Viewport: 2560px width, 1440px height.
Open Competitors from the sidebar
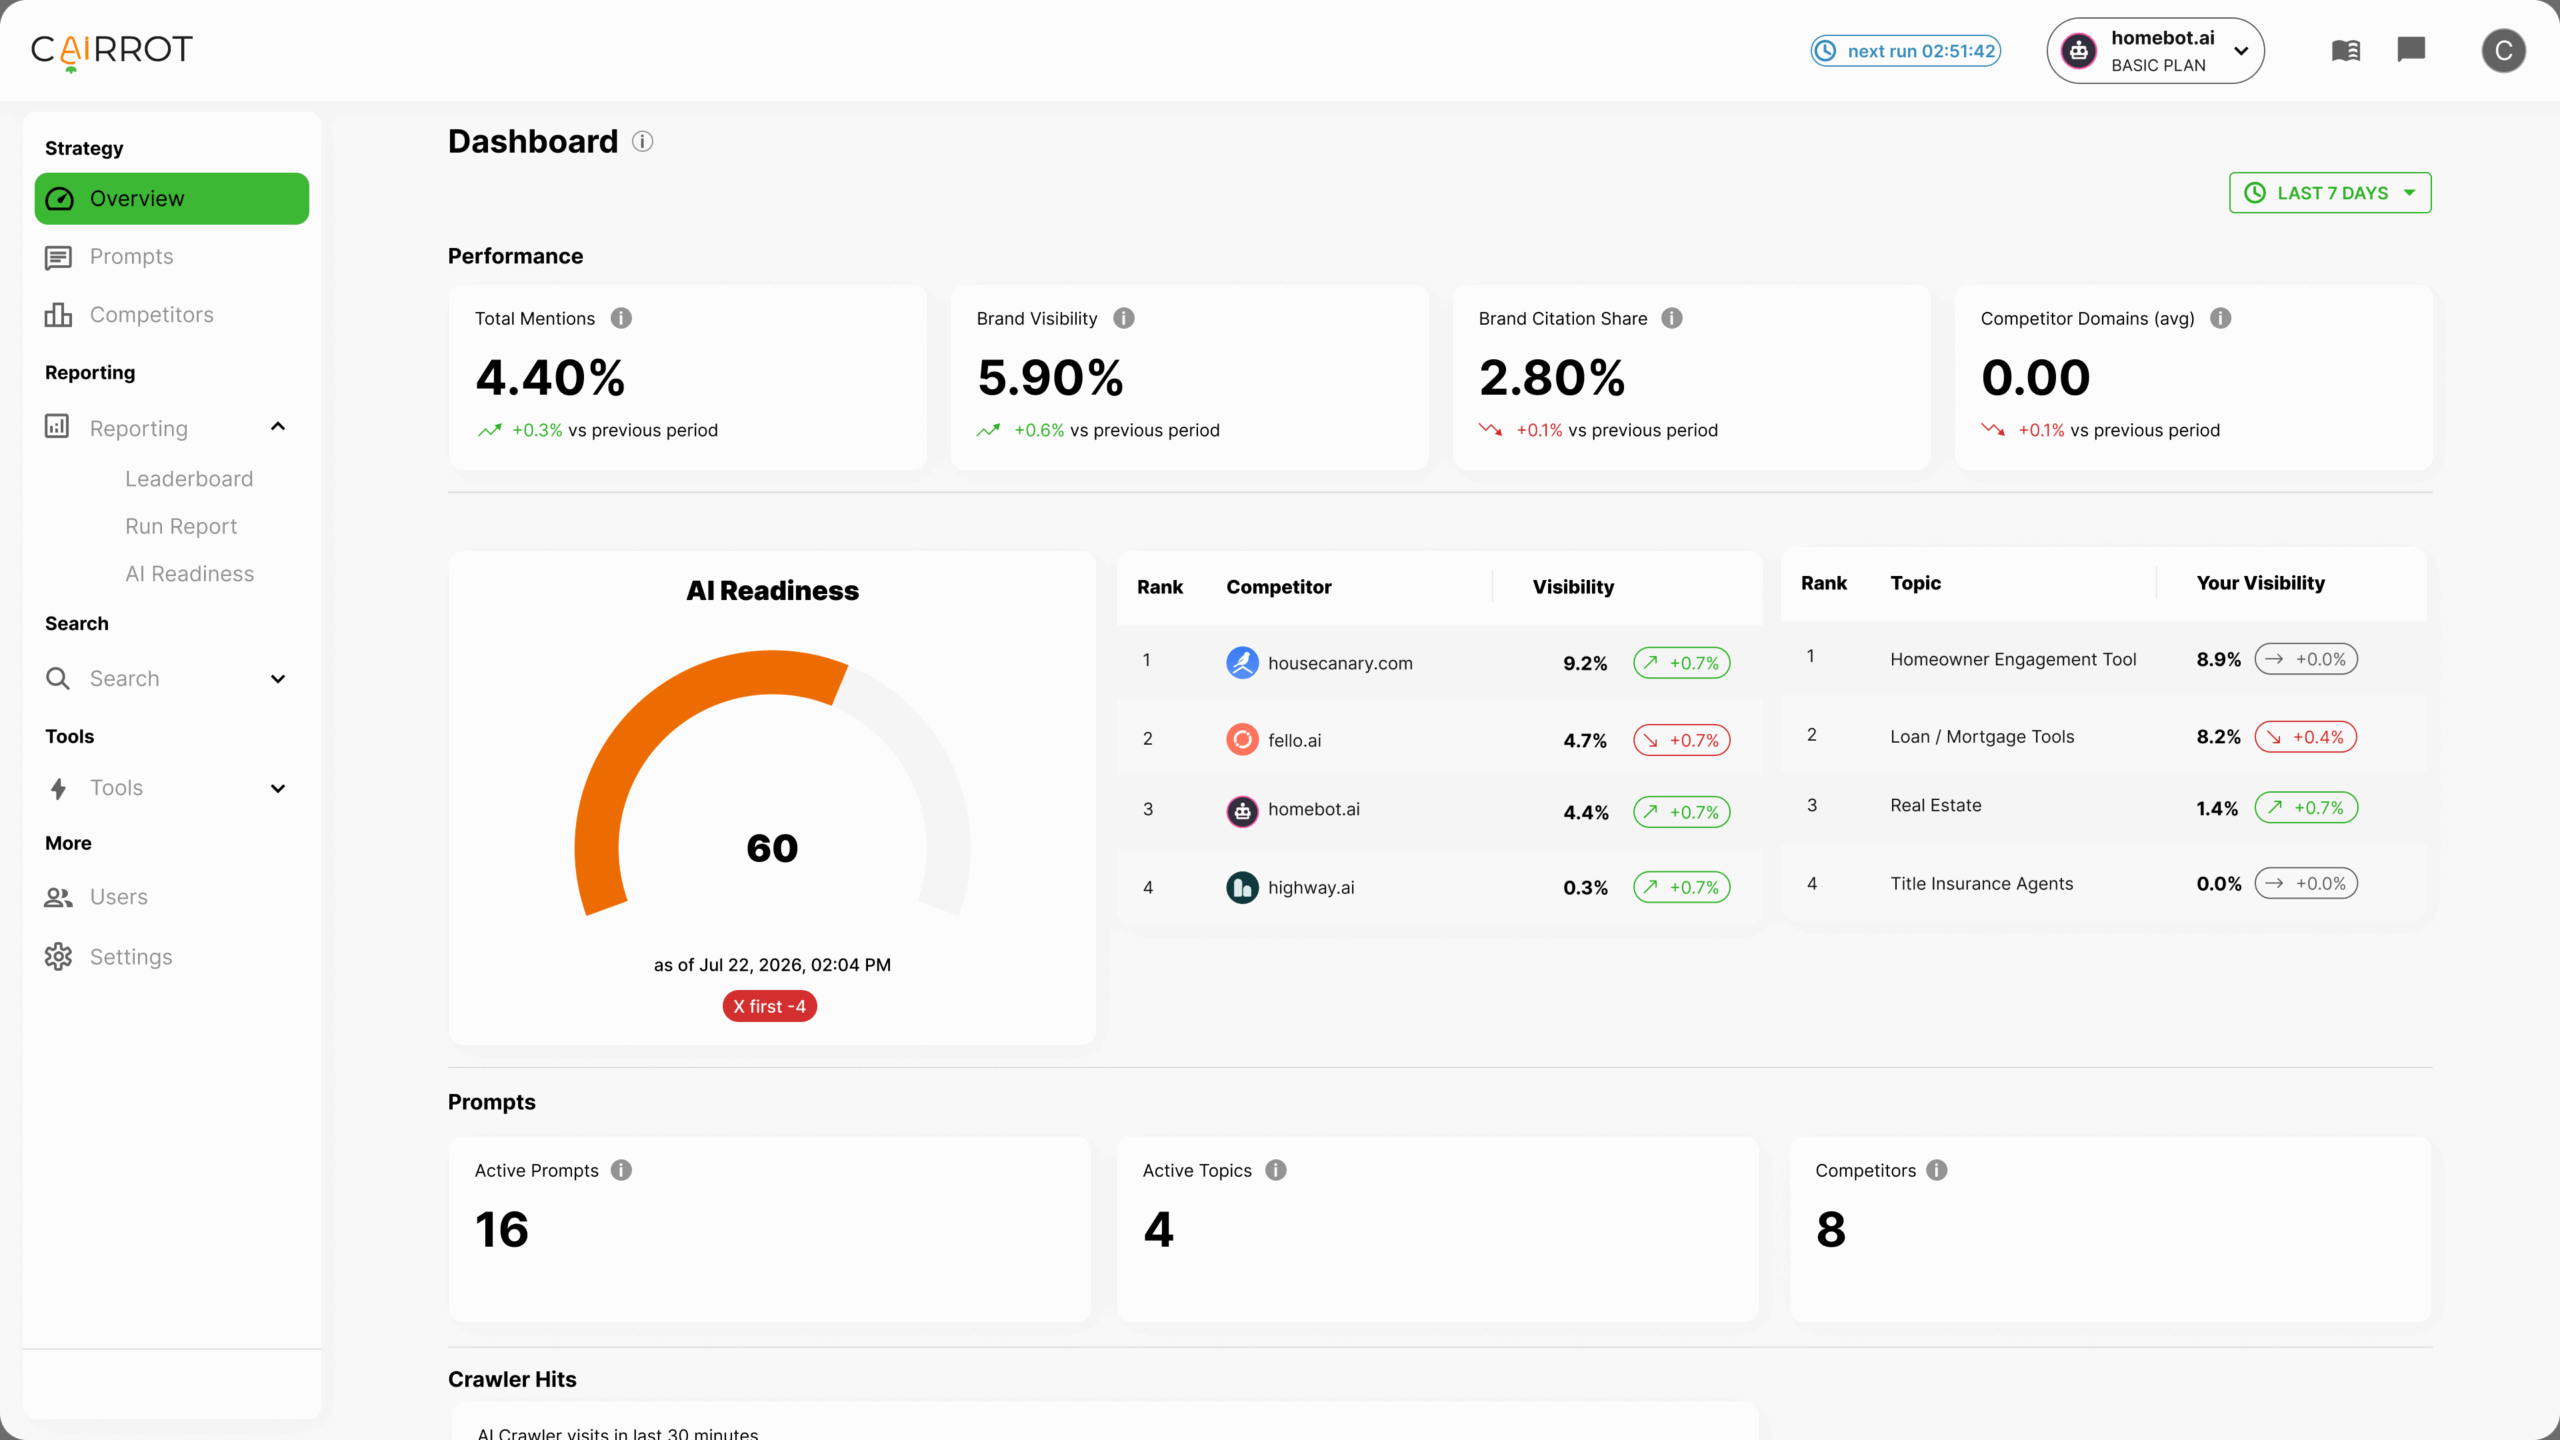151,315
